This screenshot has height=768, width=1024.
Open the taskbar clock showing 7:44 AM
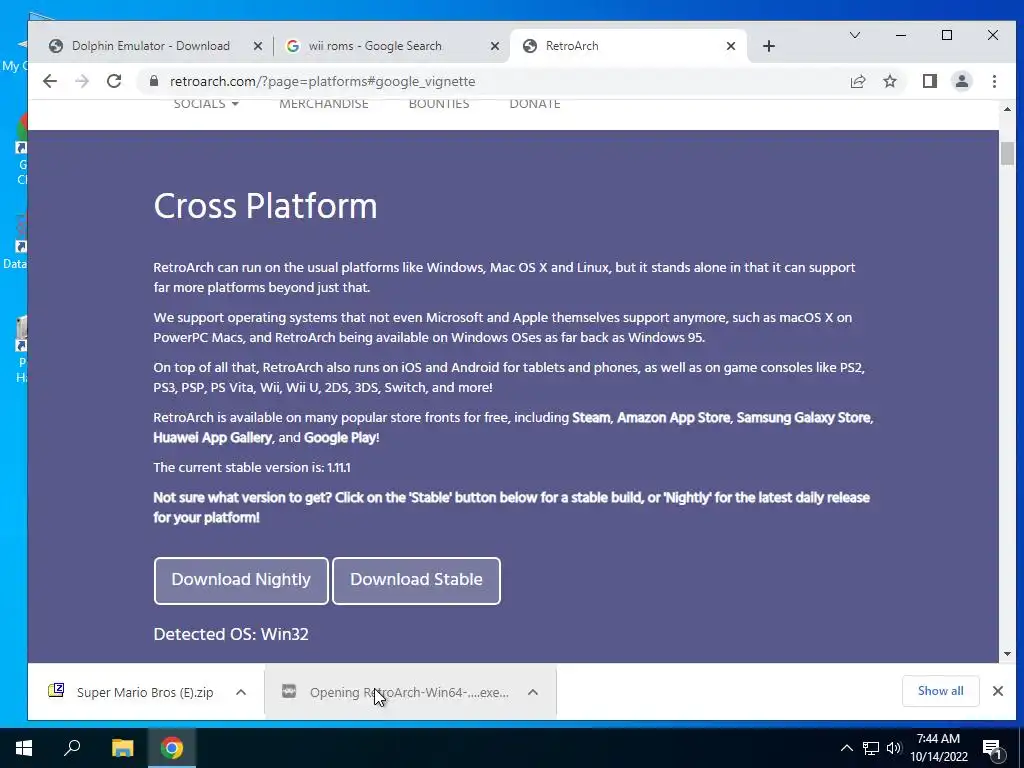coord(938,748)
